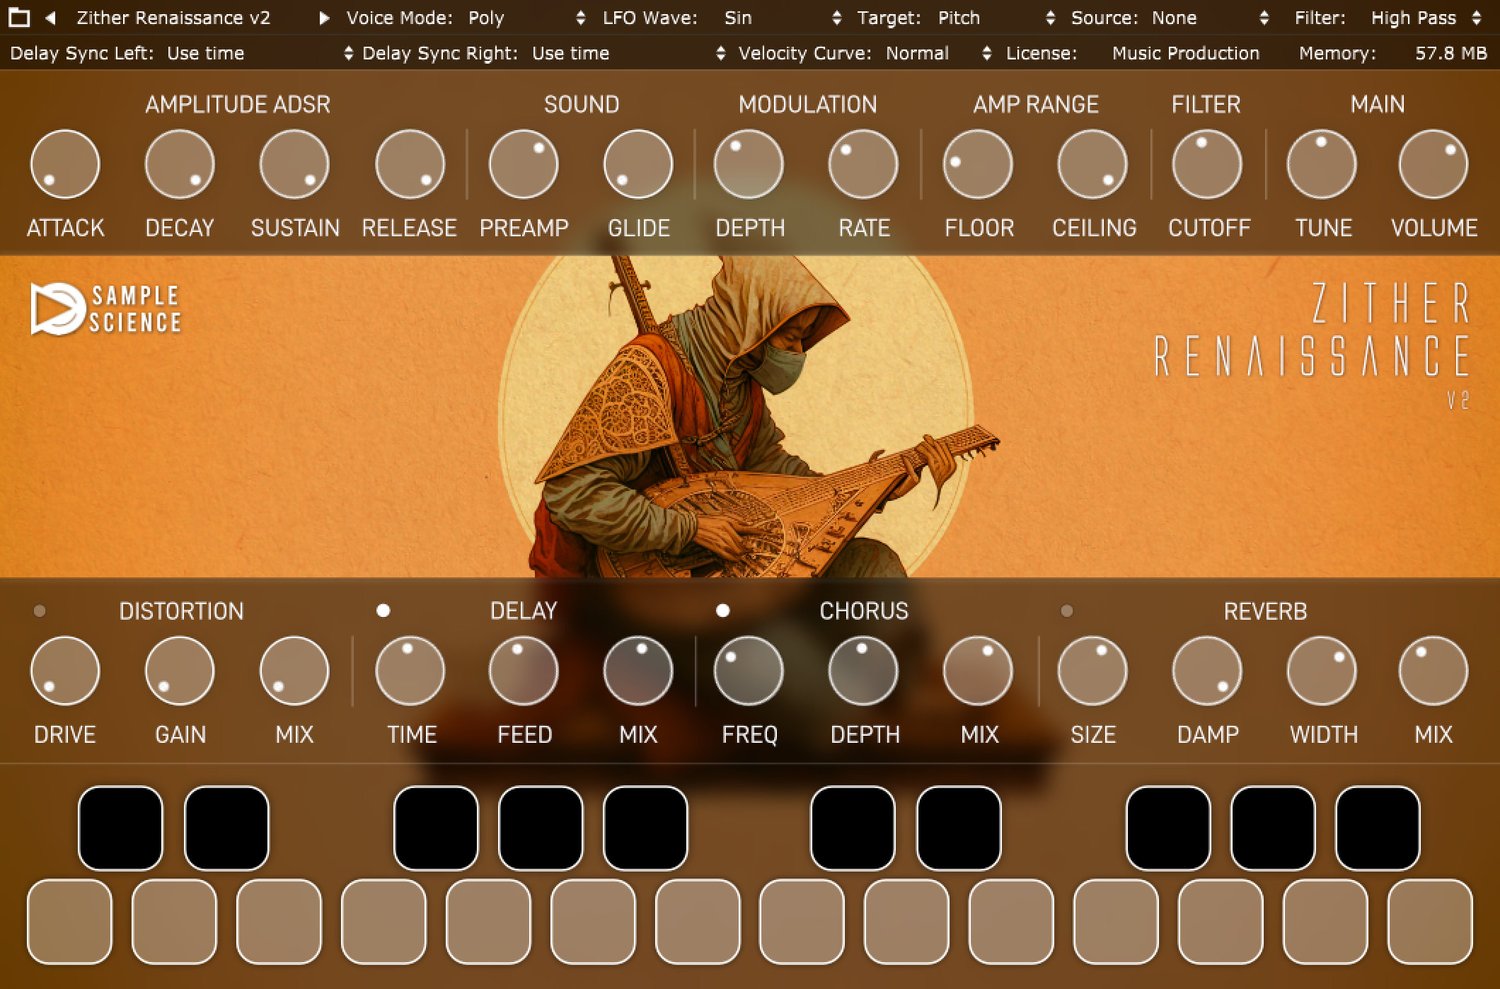Click the Chorus Freq knob
The width and height of the screenshot is (1500, 989).
(749, 671)
